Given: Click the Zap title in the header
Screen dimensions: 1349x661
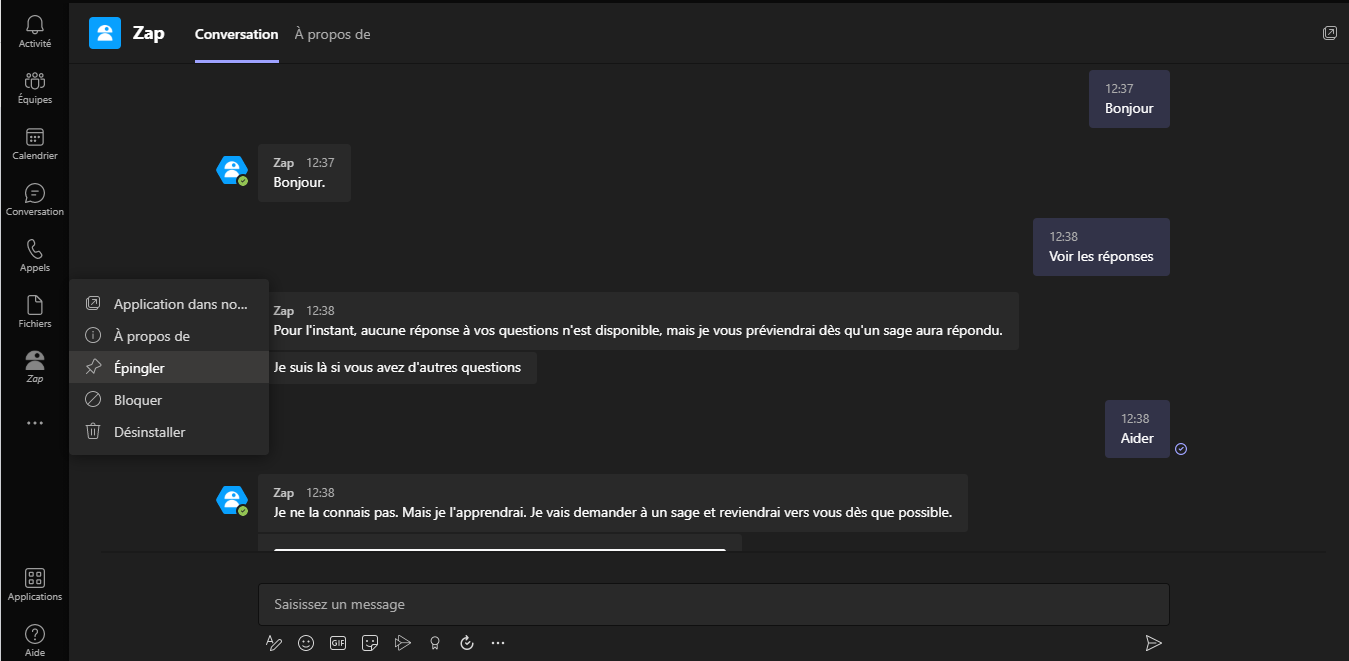Looking at the screenshot, I should tap(148, 34).
